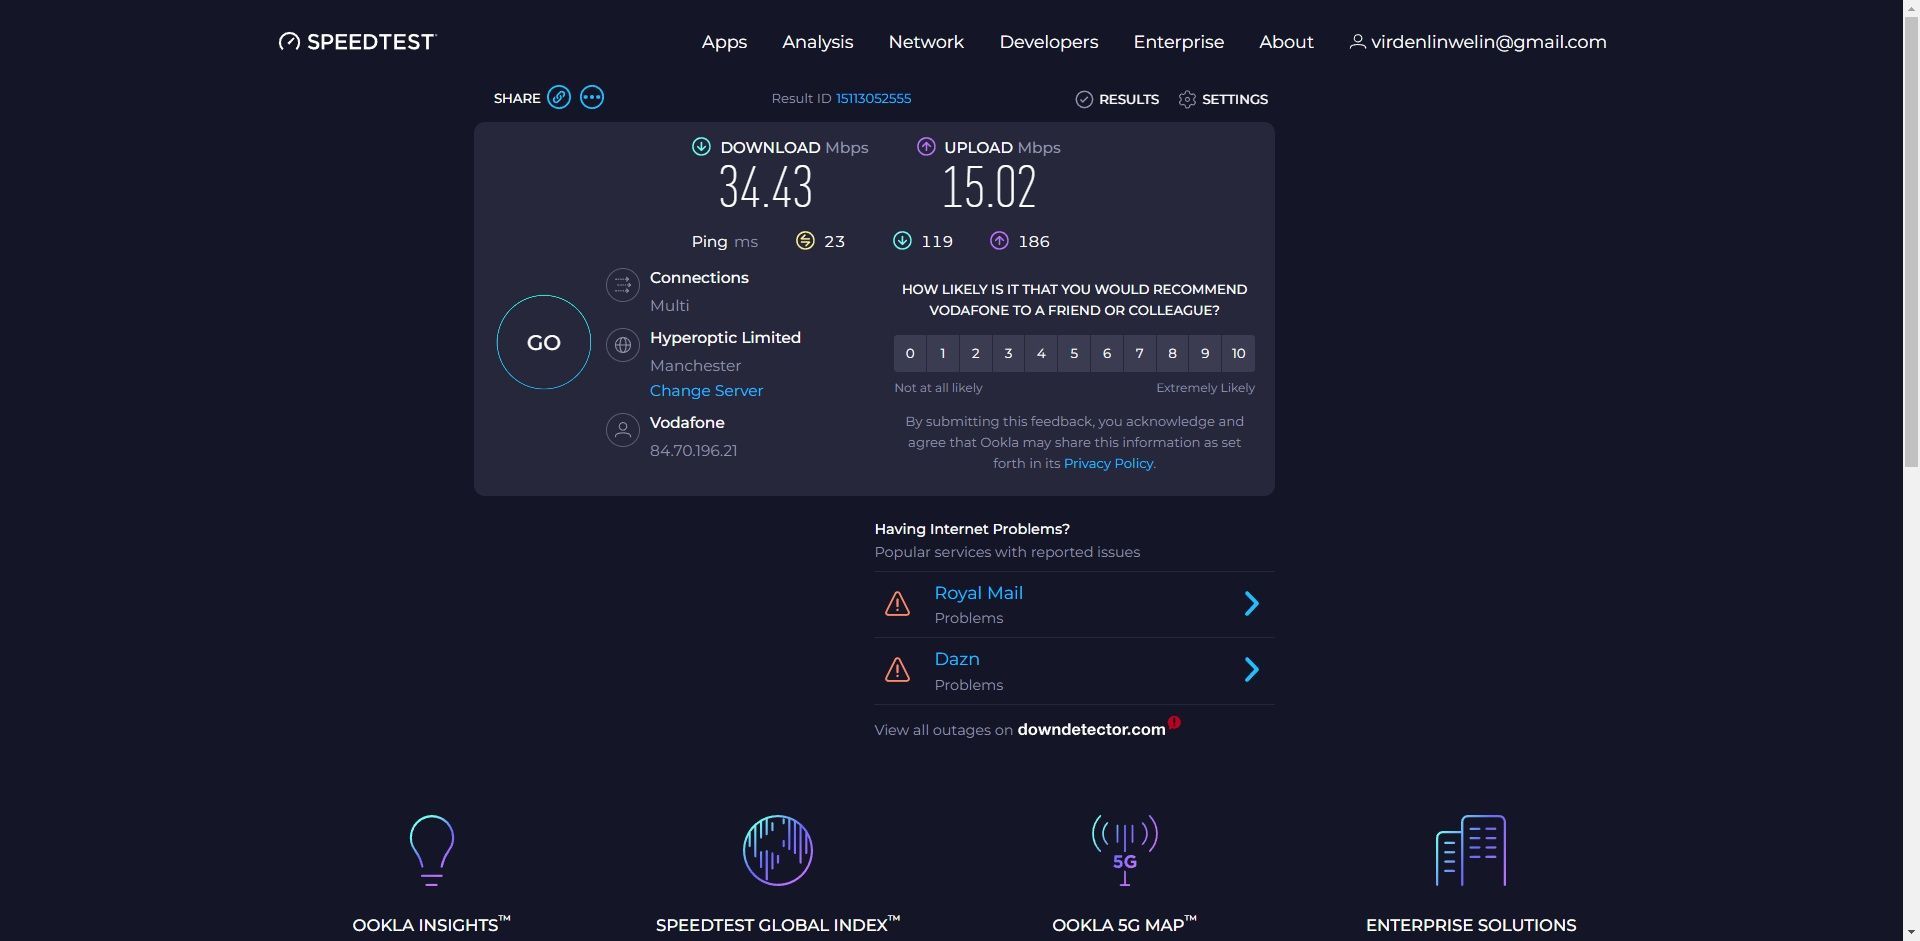Select rating 0 Not at all likely
The width and height of the screenshot is (1920, 941).
[909, 353]
